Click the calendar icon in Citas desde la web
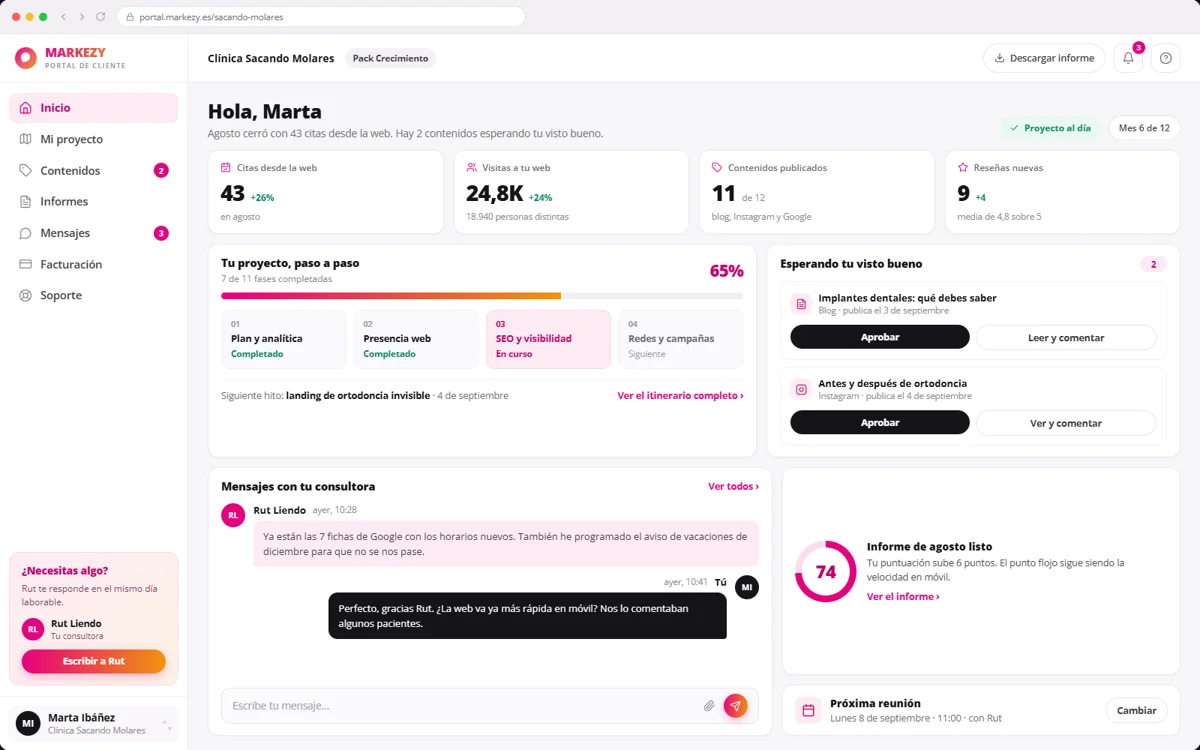 click(226, 168)
